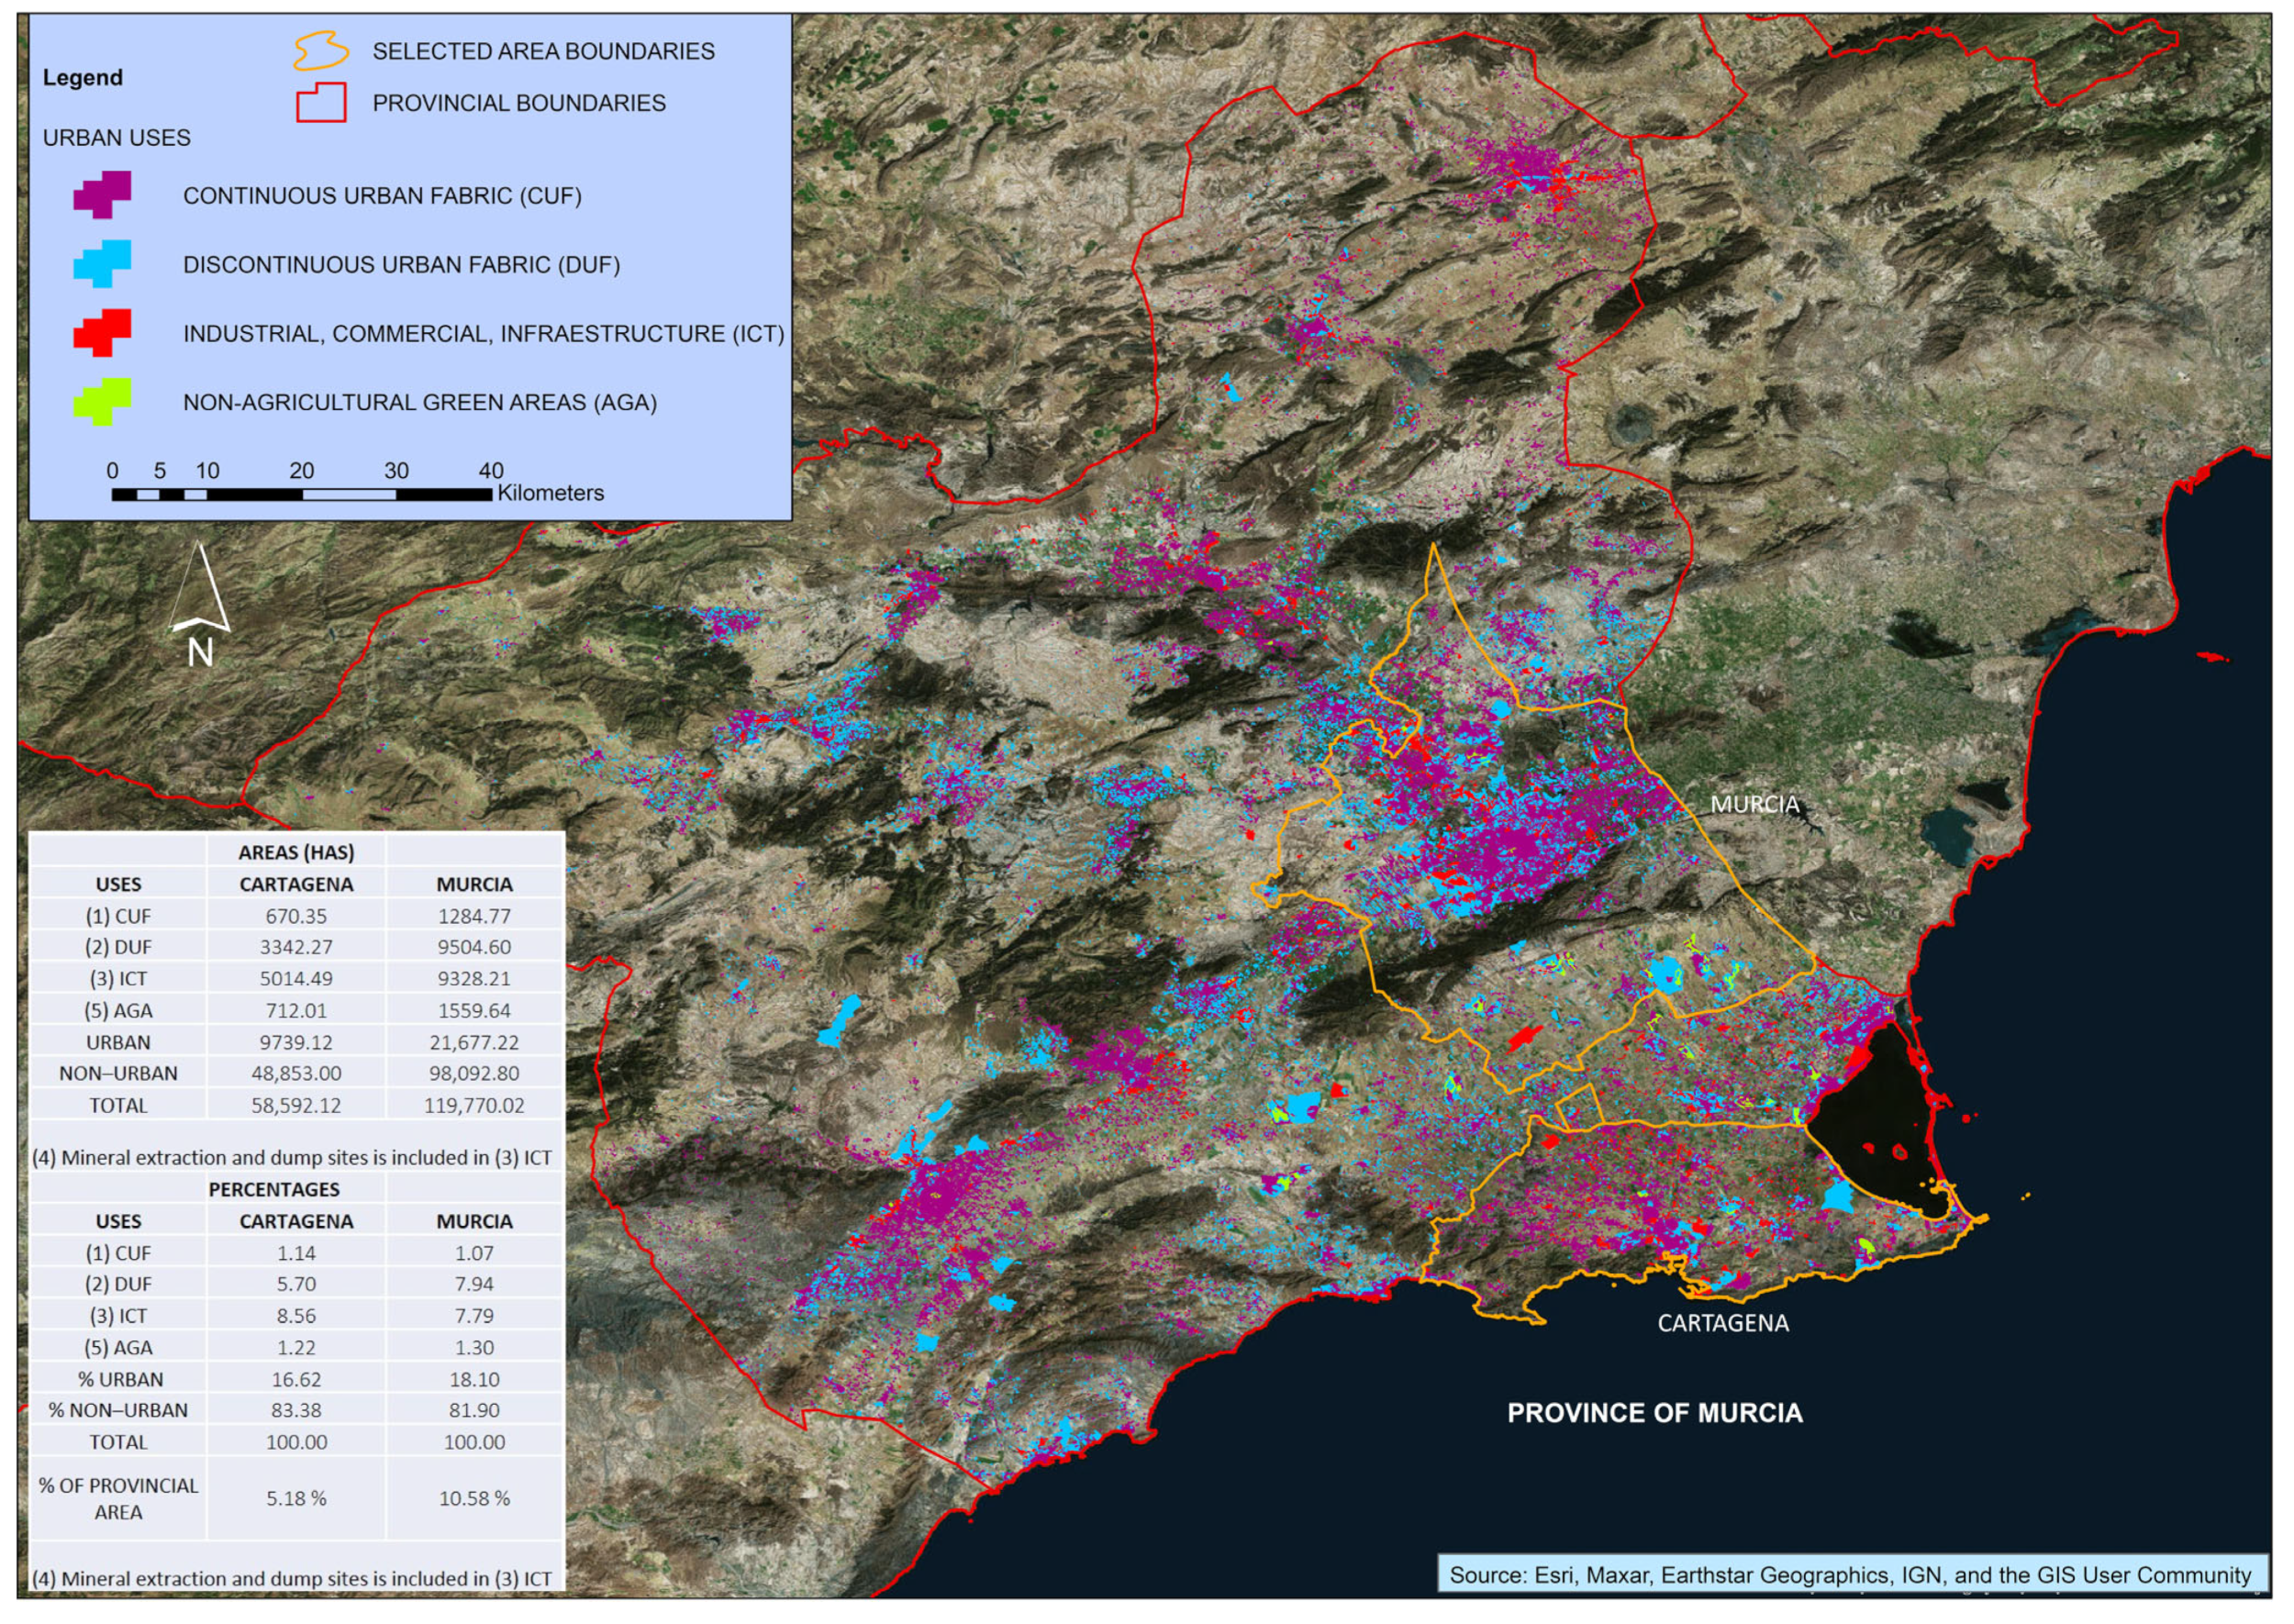Click the Murcia provincial area value 10.58 %
The height and width of the screenshot is (1624, 2294).
coord(474,1499)
